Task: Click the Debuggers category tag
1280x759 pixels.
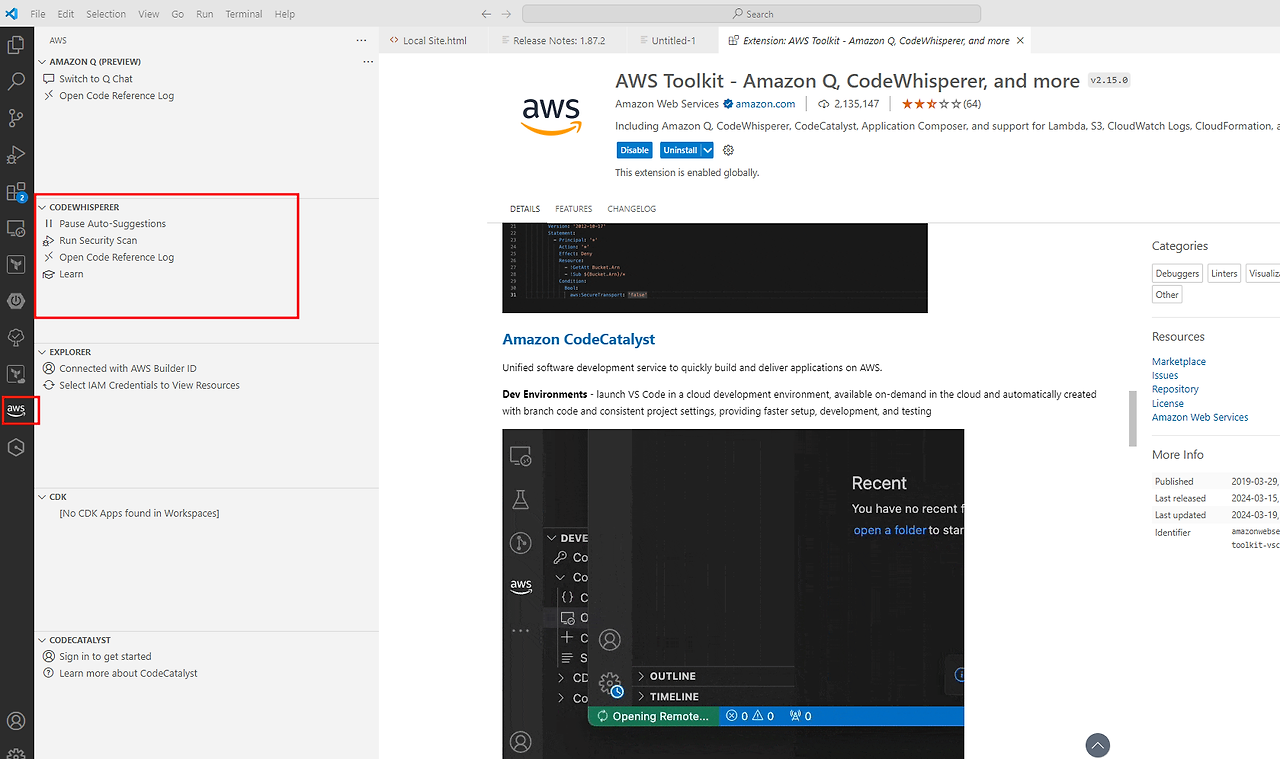Action: (1178, 273)
